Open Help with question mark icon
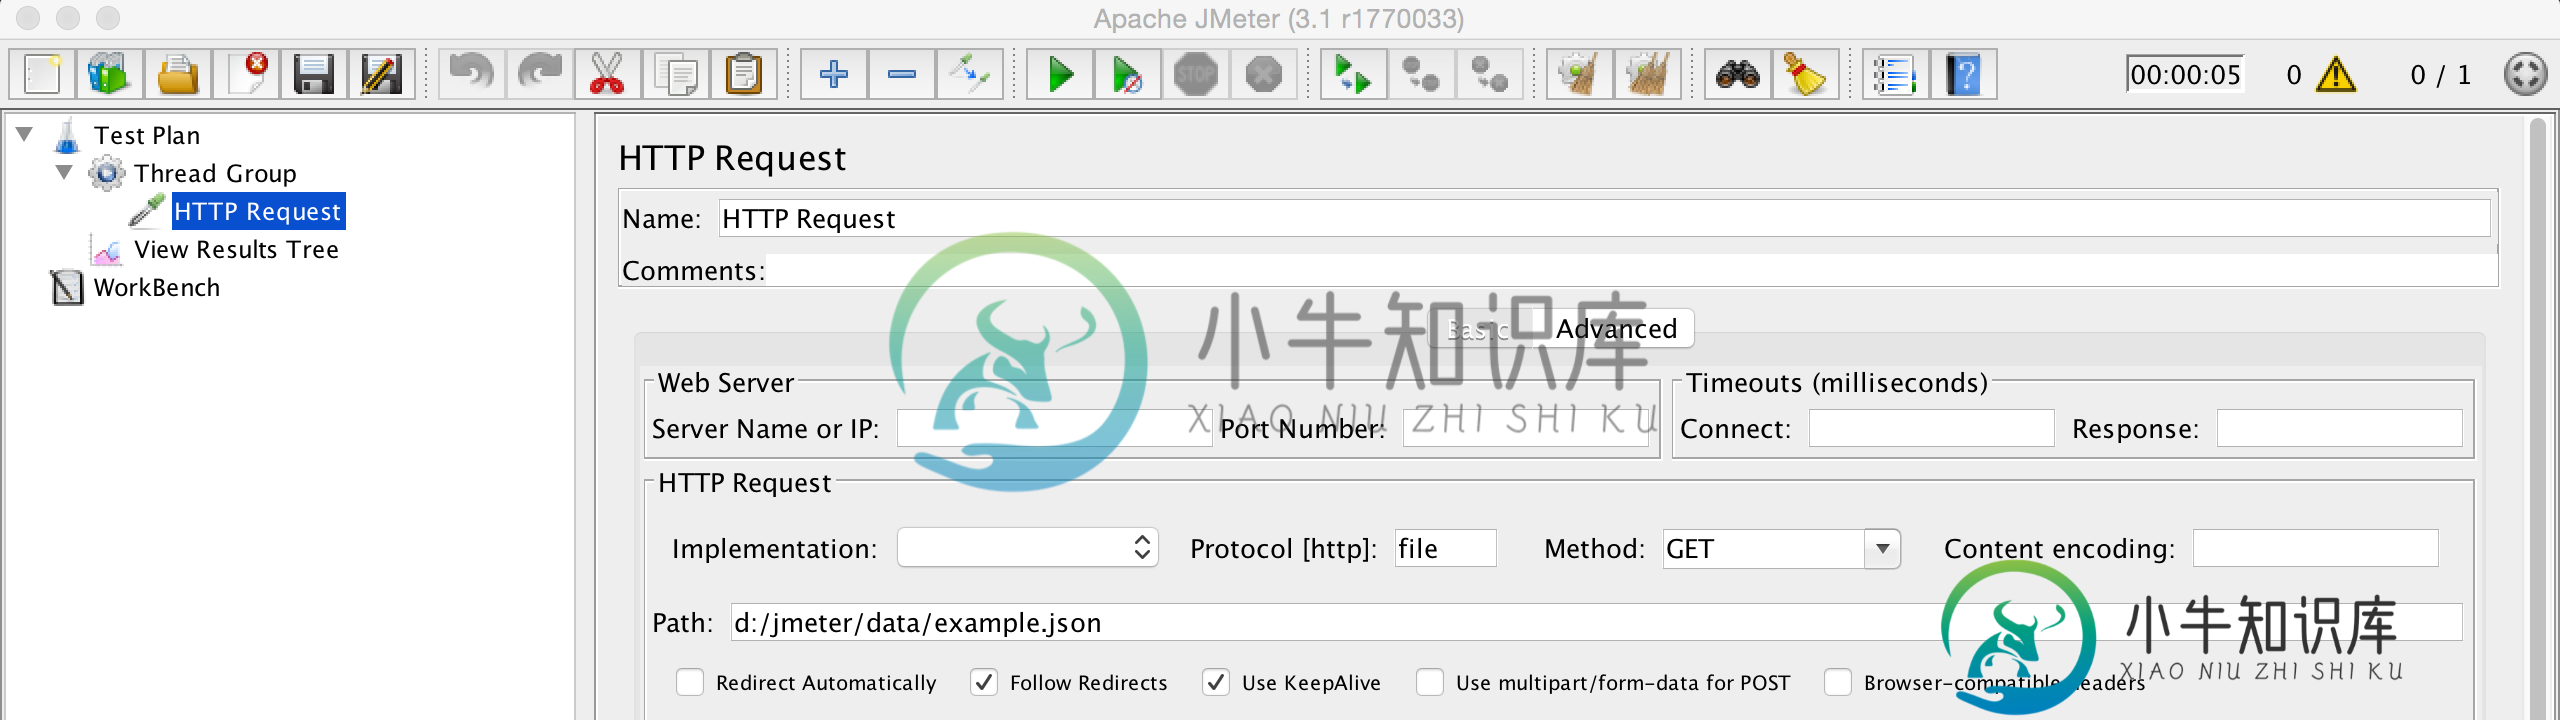This screenshot has height=720, width=2560. pos(1964,75)
